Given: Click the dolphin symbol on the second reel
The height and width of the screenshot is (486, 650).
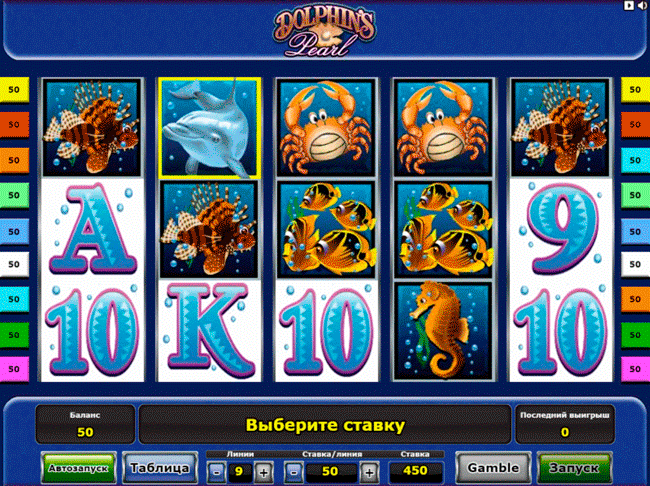Looking at the screenshot, I should pyautogui.click(x=210, y=128).
